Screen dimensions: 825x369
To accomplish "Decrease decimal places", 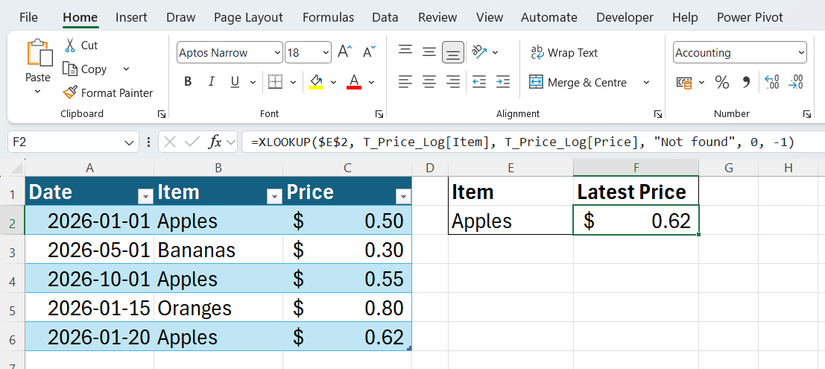I will tap(796, 83).
